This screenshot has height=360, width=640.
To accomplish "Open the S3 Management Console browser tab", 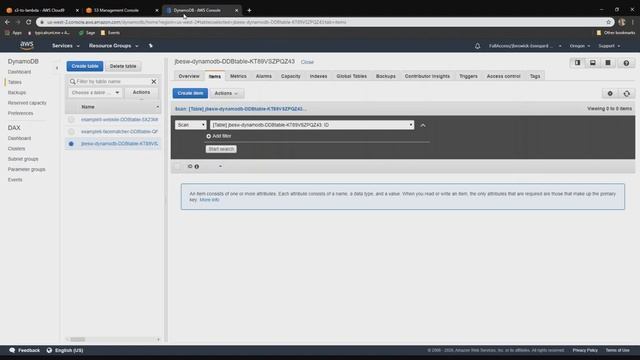I will click(121, 10).
